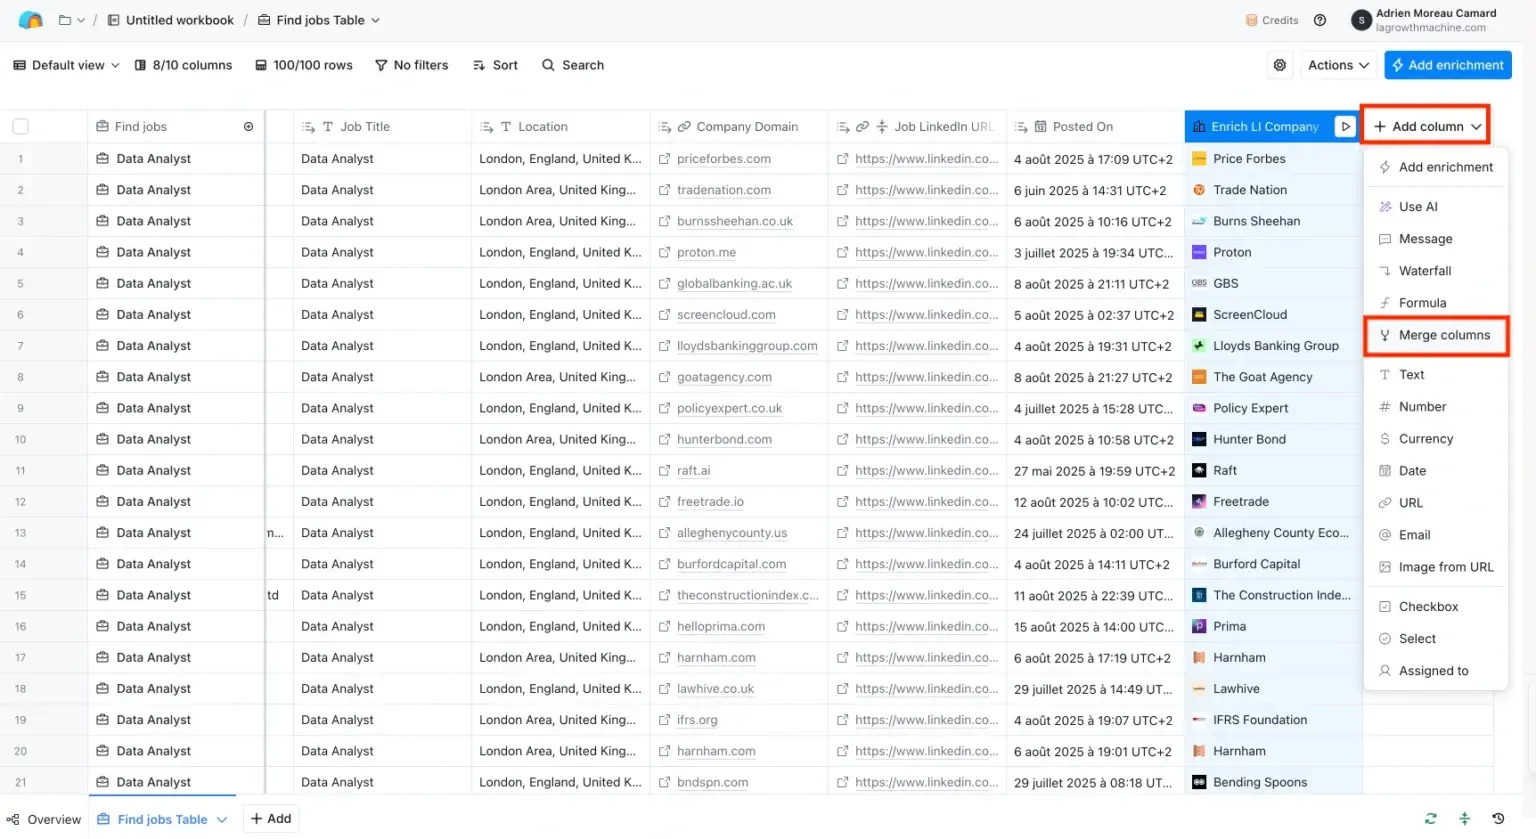
Task: Click the Add tab button at the bottom
Action: click(x=271, y=819)
